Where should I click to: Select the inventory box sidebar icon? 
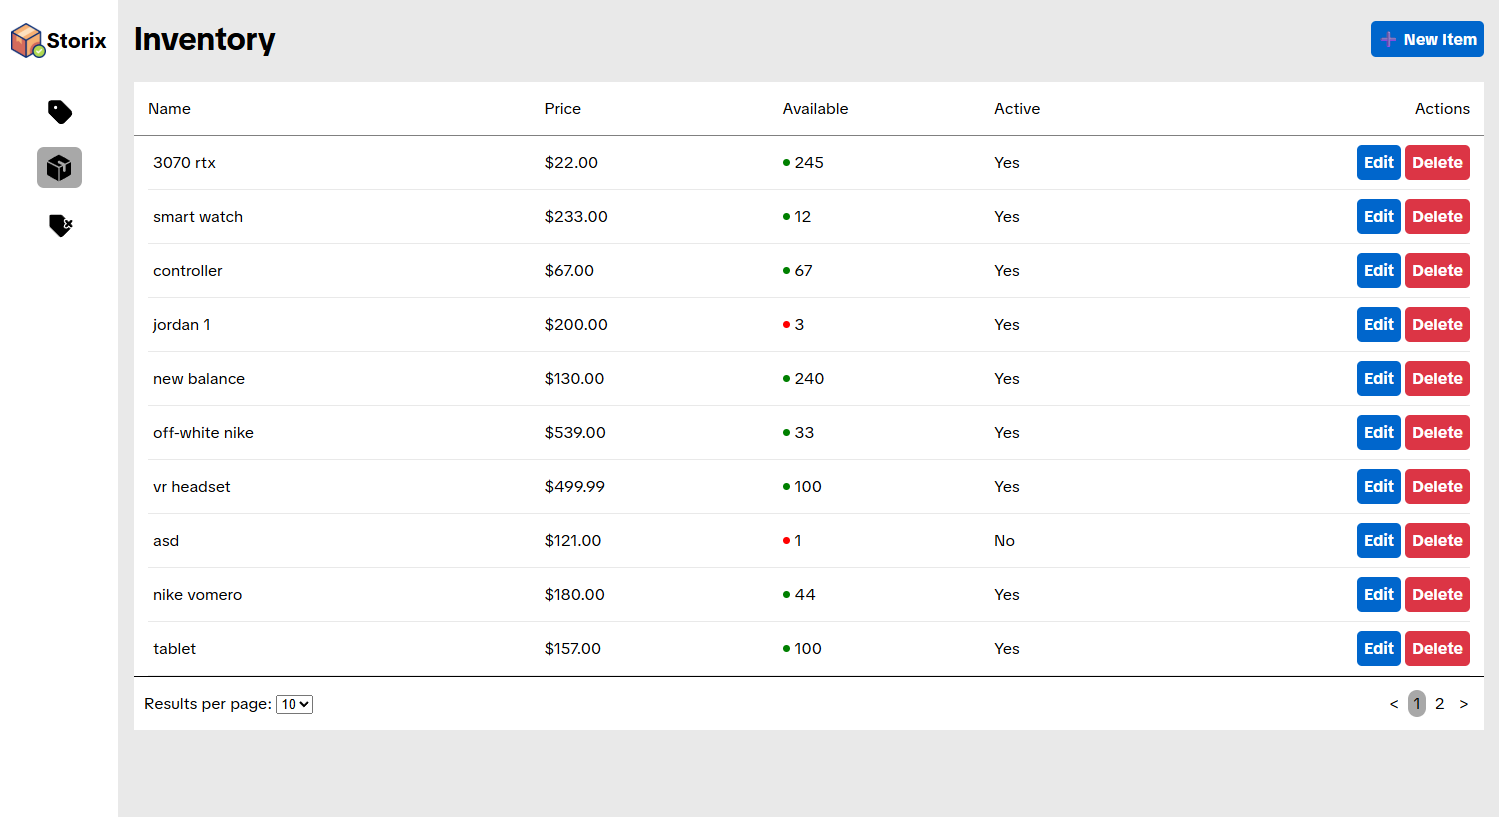[60, 167]
